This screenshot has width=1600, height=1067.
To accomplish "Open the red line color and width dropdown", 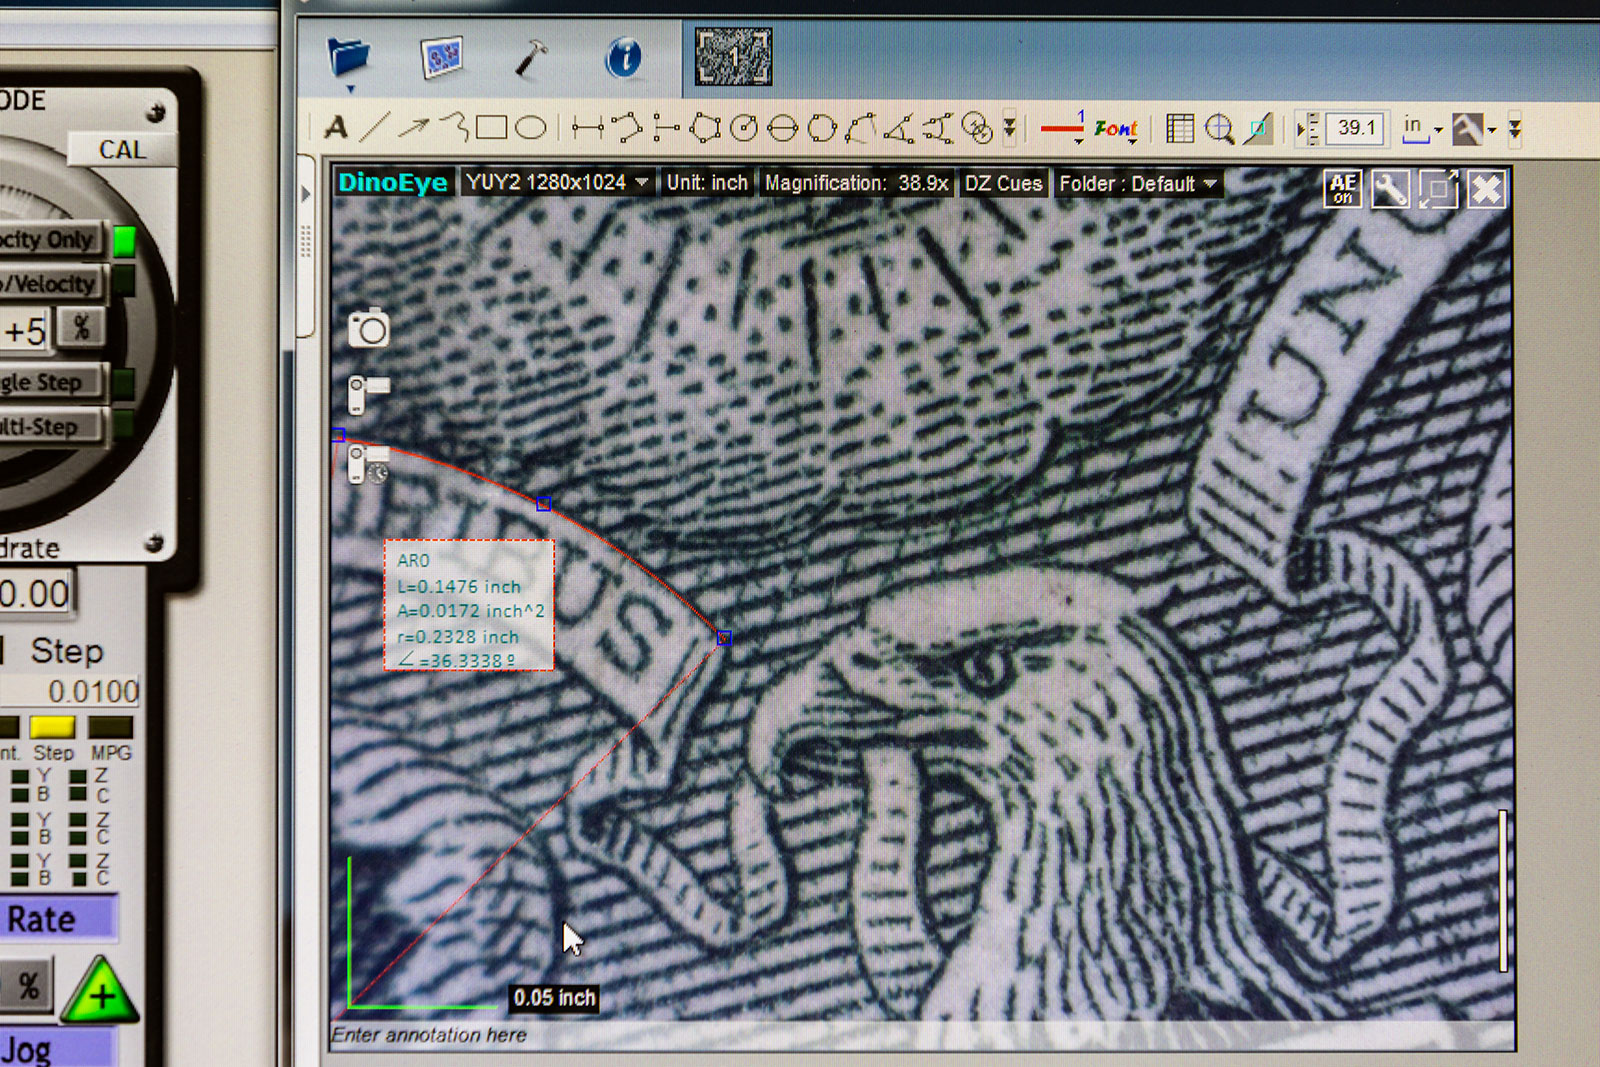I will point(1062,128).
